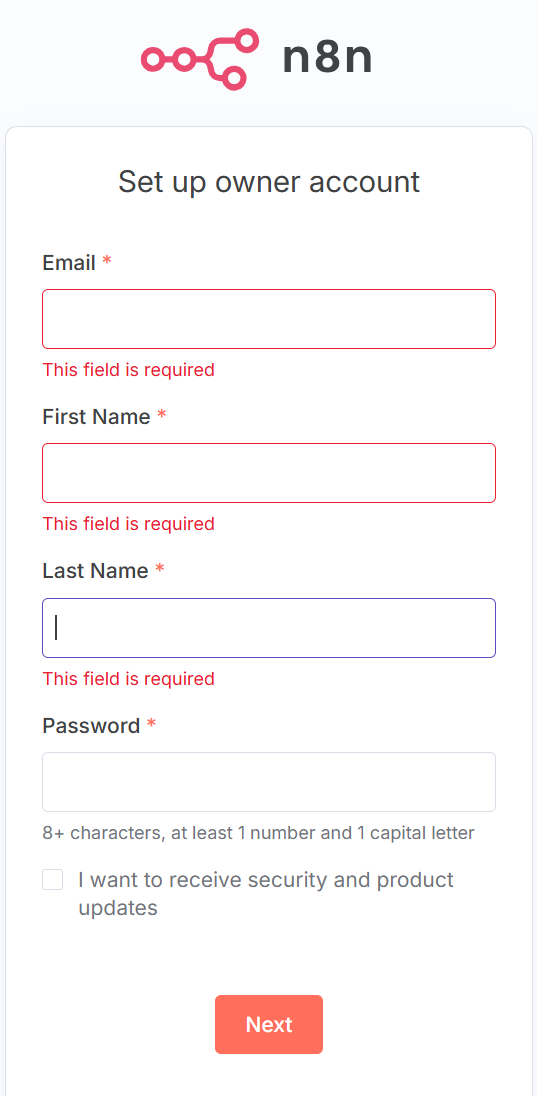
Task: Click the First Name field label
Action: 96,417
